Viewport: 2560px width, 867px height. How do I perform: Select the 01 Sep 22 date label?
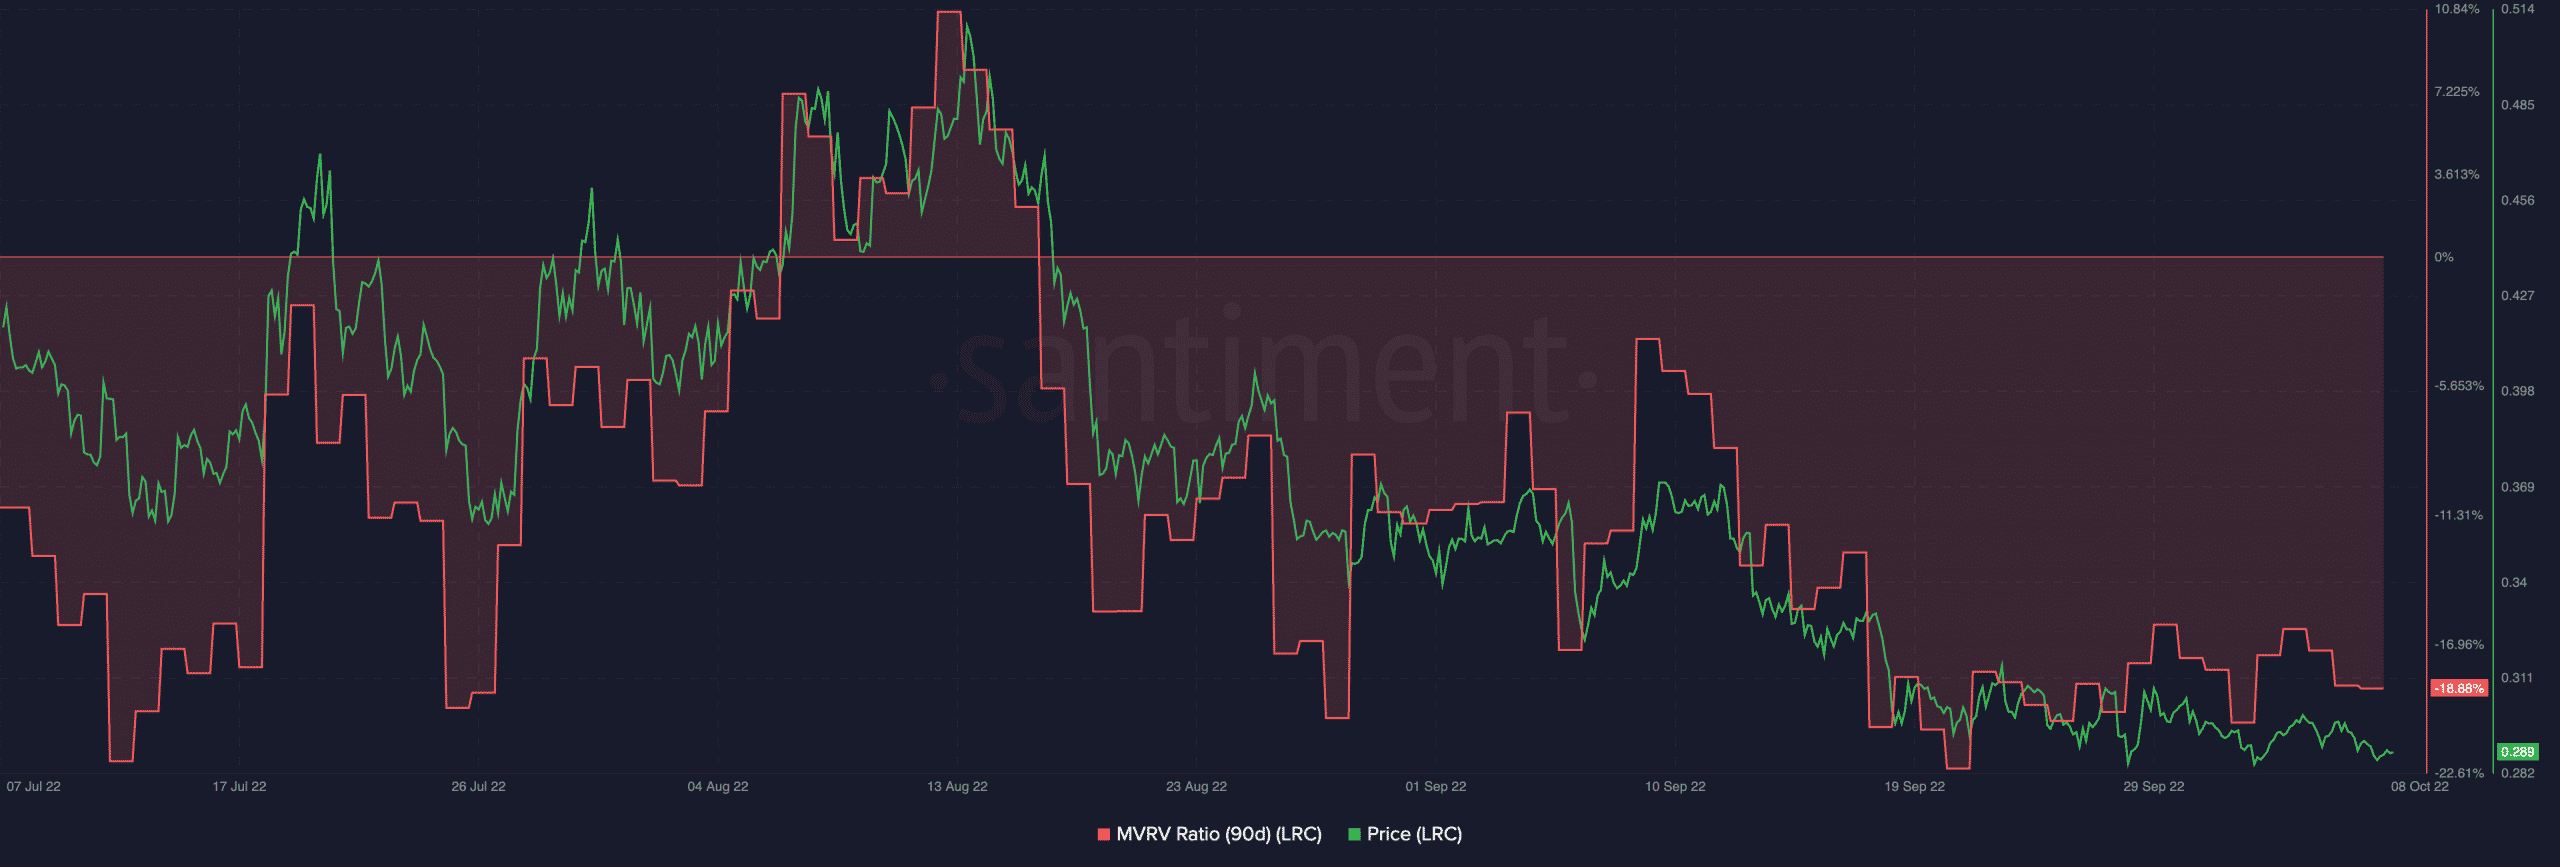1435,786
